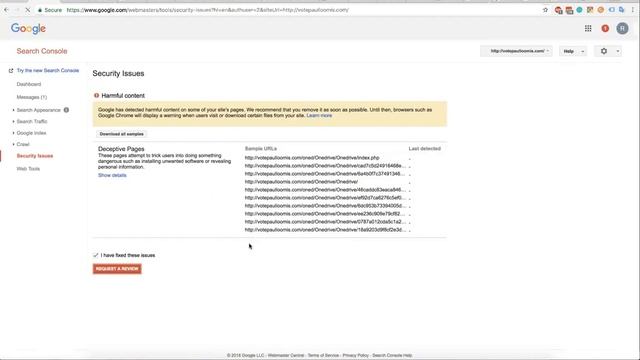Click the rightmost blue extension icon
The height and width of the screenshot is (360, 640).
pos(622,10)
